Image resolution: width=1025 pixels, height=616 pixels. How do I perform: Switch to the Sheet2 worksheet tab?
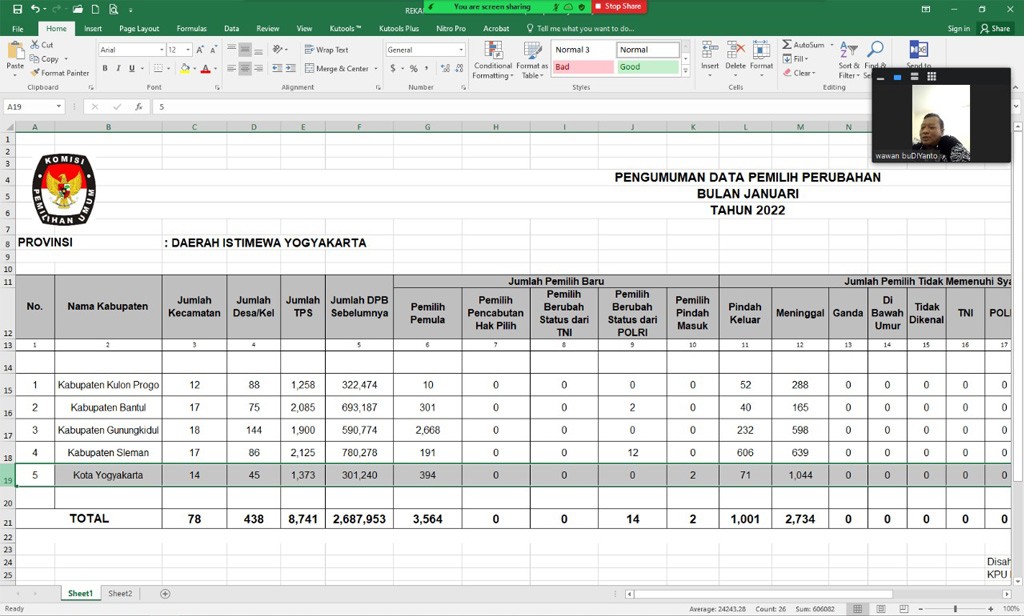click(x=120, y=594)
